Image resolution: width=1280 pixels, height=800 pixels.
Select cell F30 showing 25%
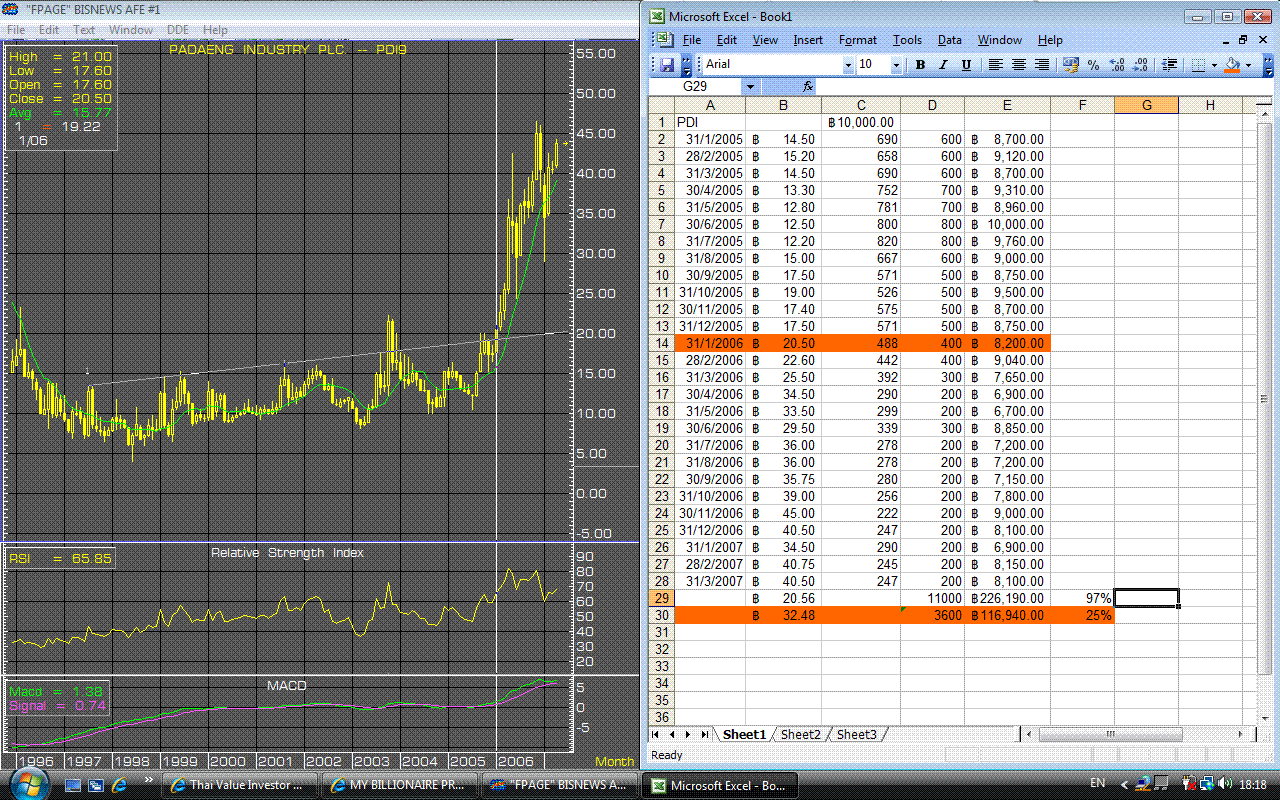(1082, 615)
